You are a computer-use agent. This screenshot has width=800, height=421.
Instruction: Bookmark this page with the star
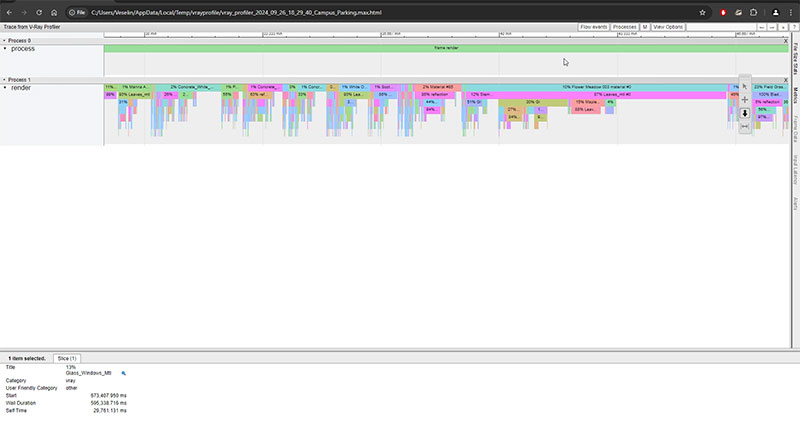[702, 13]
